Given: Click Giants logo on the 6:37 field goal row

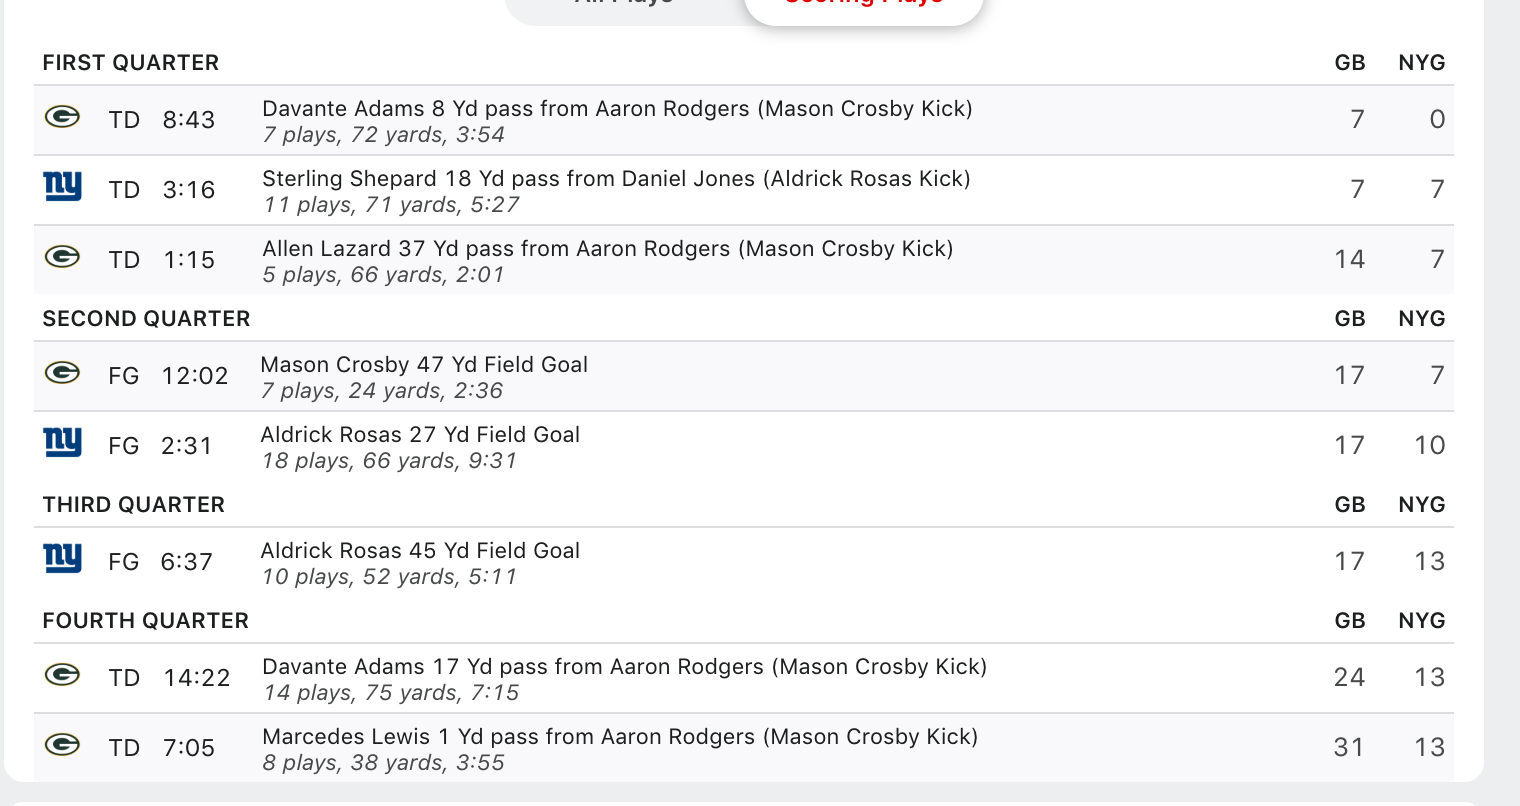Looking at the screenshot, I should [63, 559].
